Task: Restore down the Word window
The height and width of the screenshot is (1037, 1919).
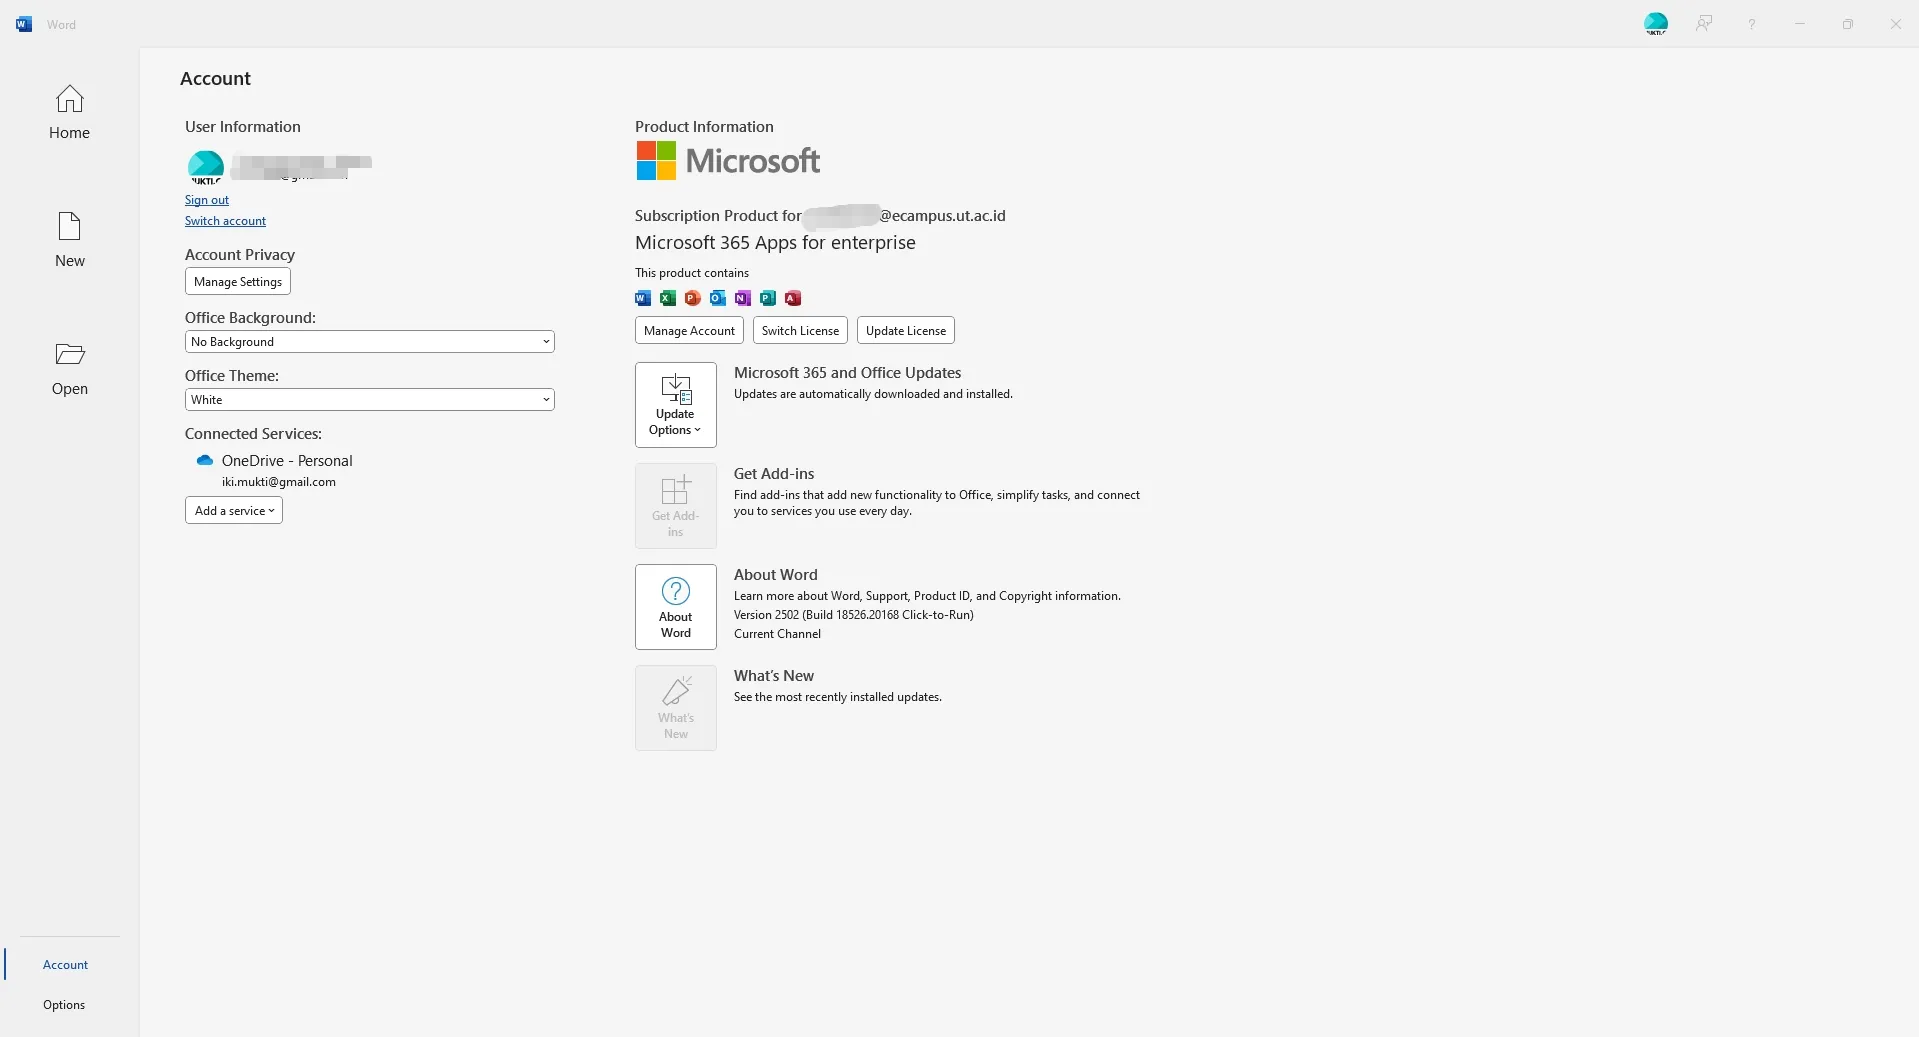Action: coord(1848,24)
